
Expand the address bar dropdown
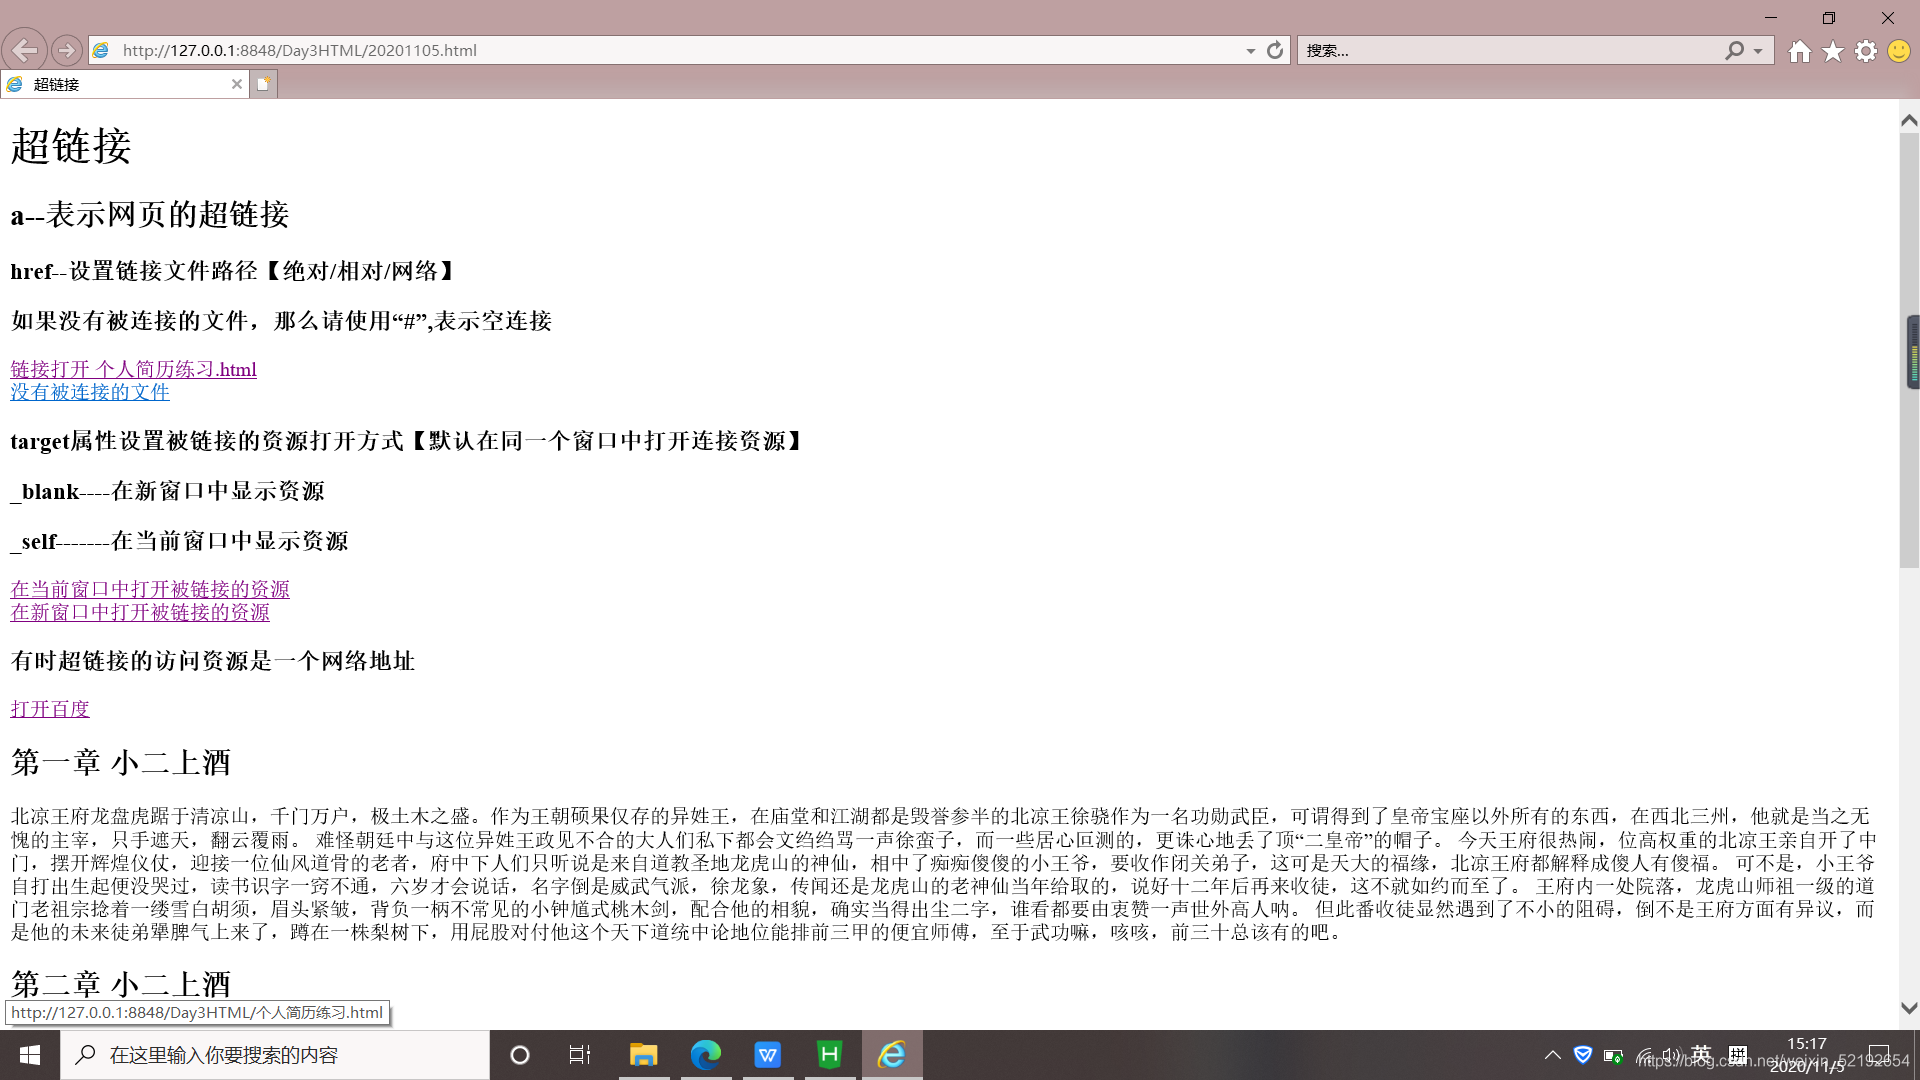[1250, 50]
